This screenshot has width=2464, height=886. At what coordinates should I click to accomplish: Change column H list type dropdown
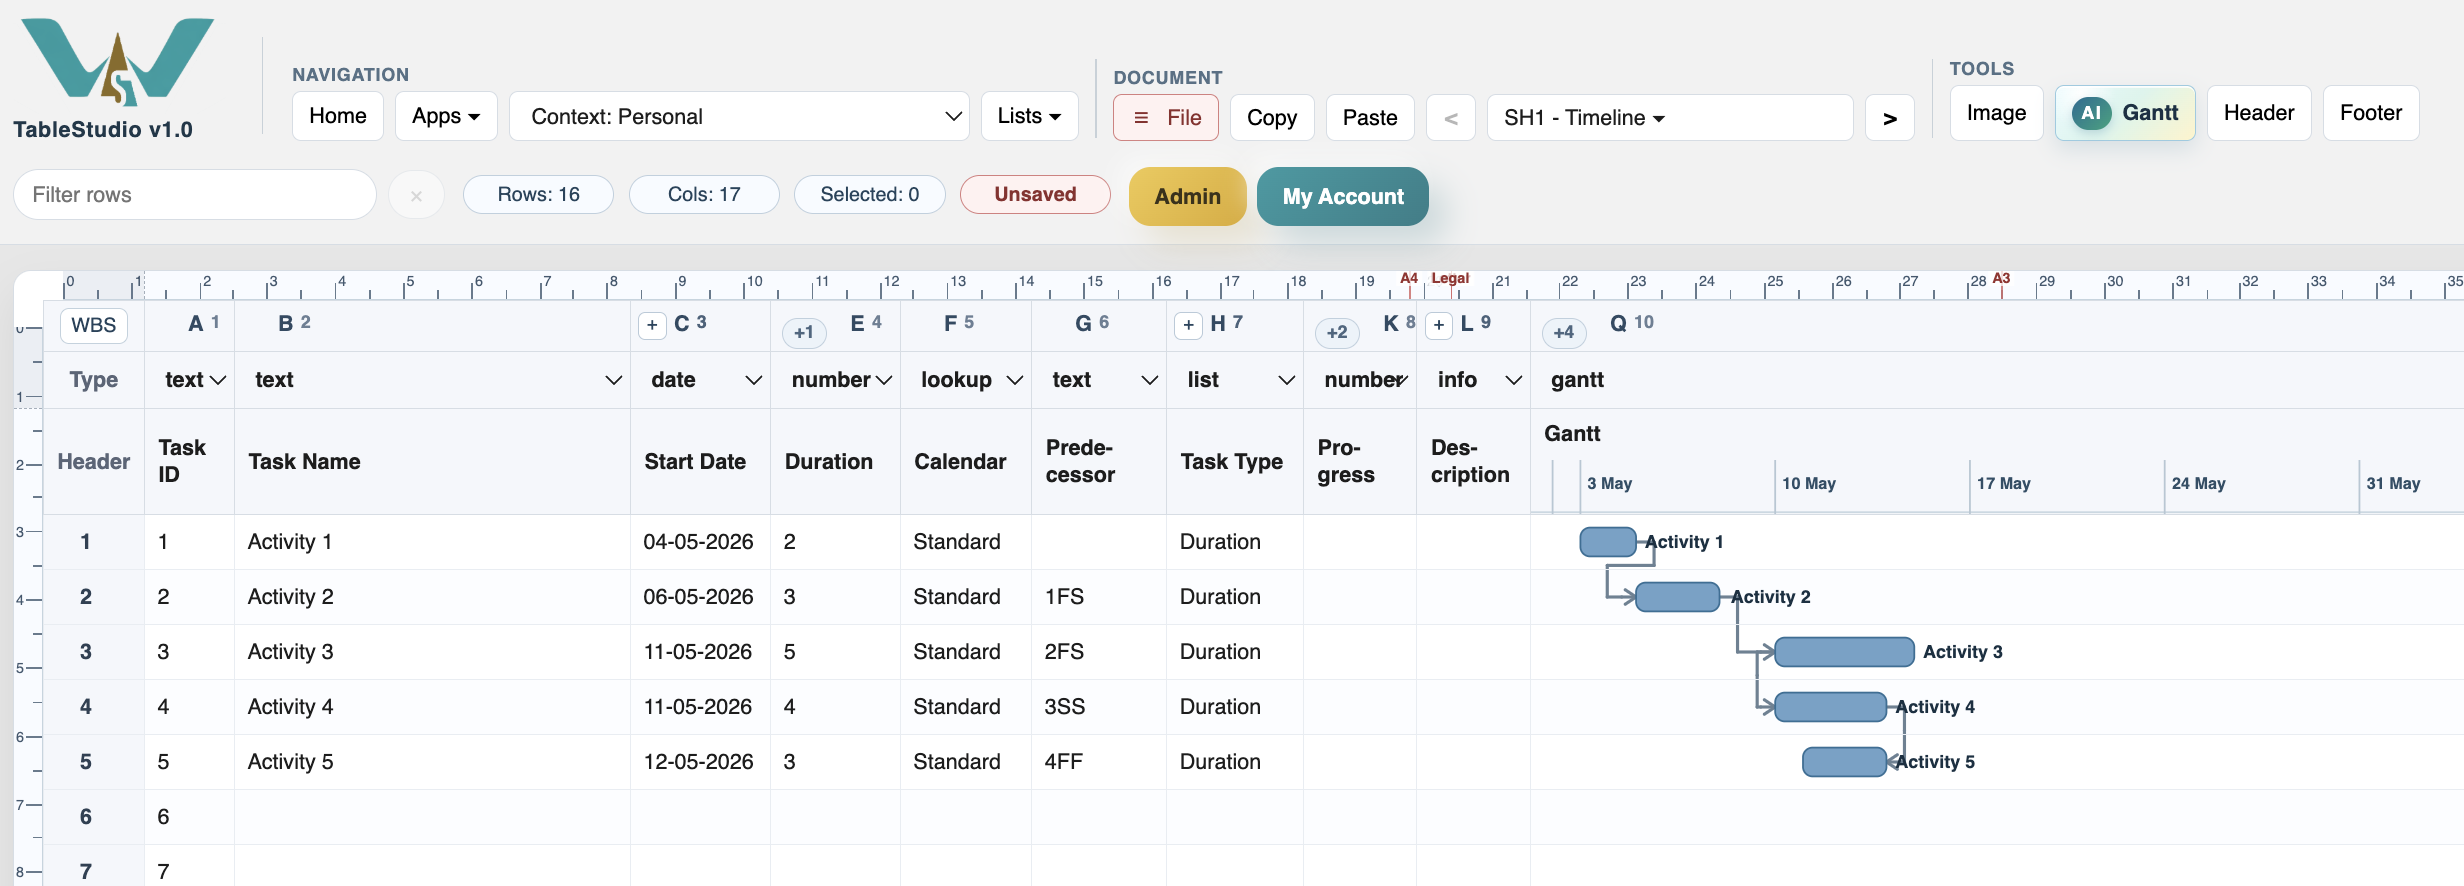point(1240,380)
